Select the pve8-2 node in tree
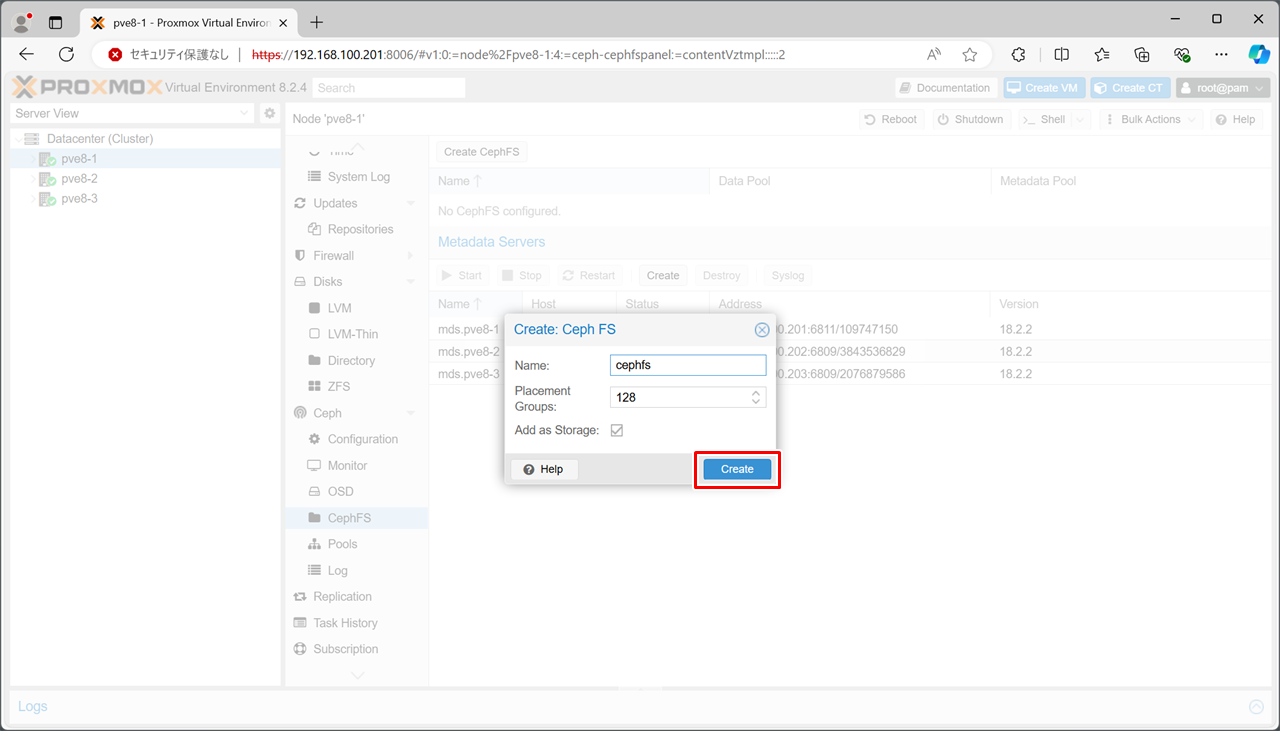The height and width of the screenshot is (731, 1280). (x=79, y=179)
